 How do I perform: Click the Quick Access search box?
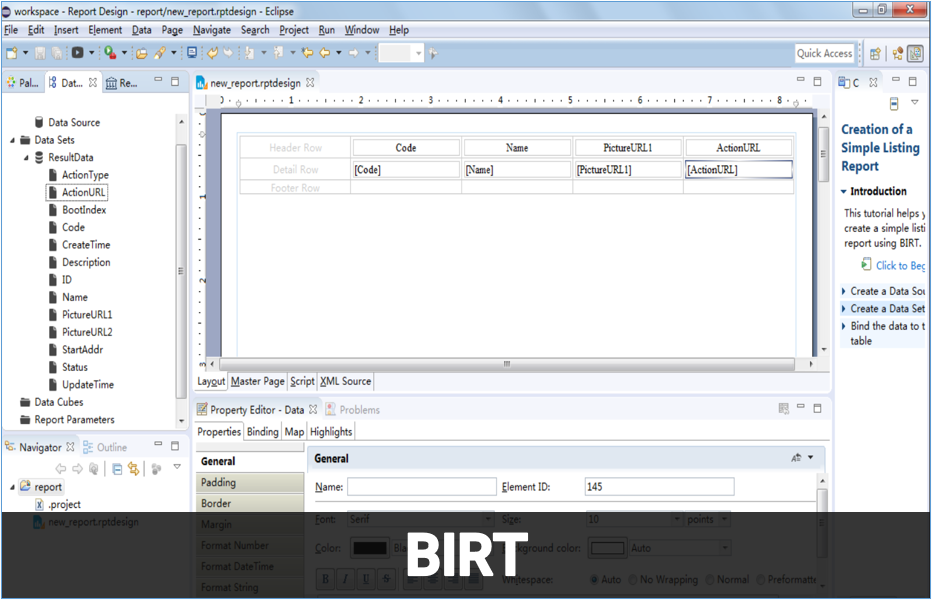coord(824,54)
